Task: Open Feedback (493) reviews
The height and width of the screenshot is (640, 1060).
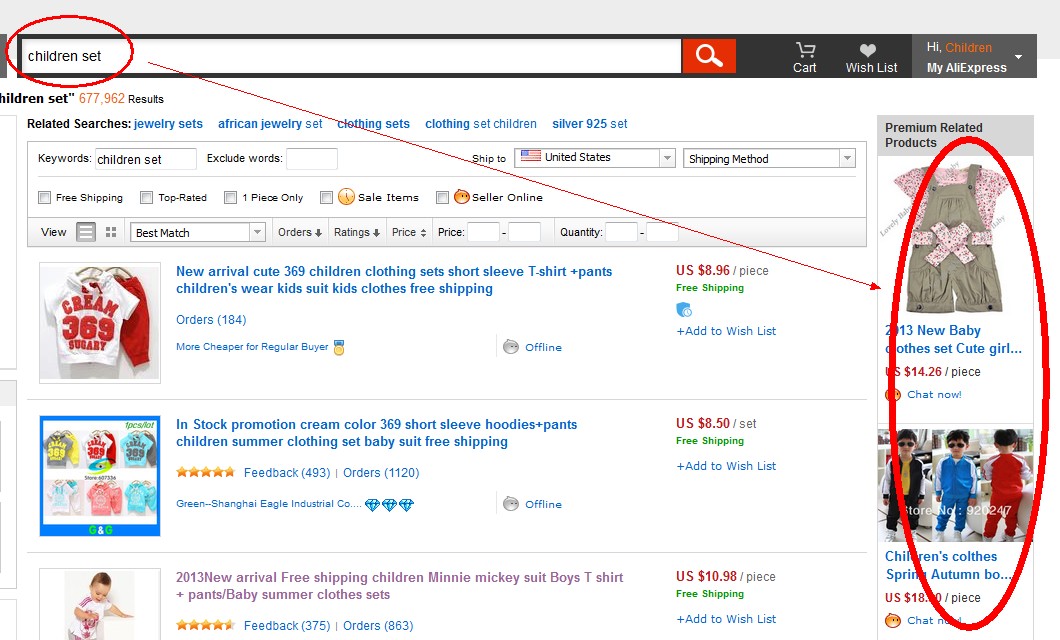Action: [x=287, y=472]
